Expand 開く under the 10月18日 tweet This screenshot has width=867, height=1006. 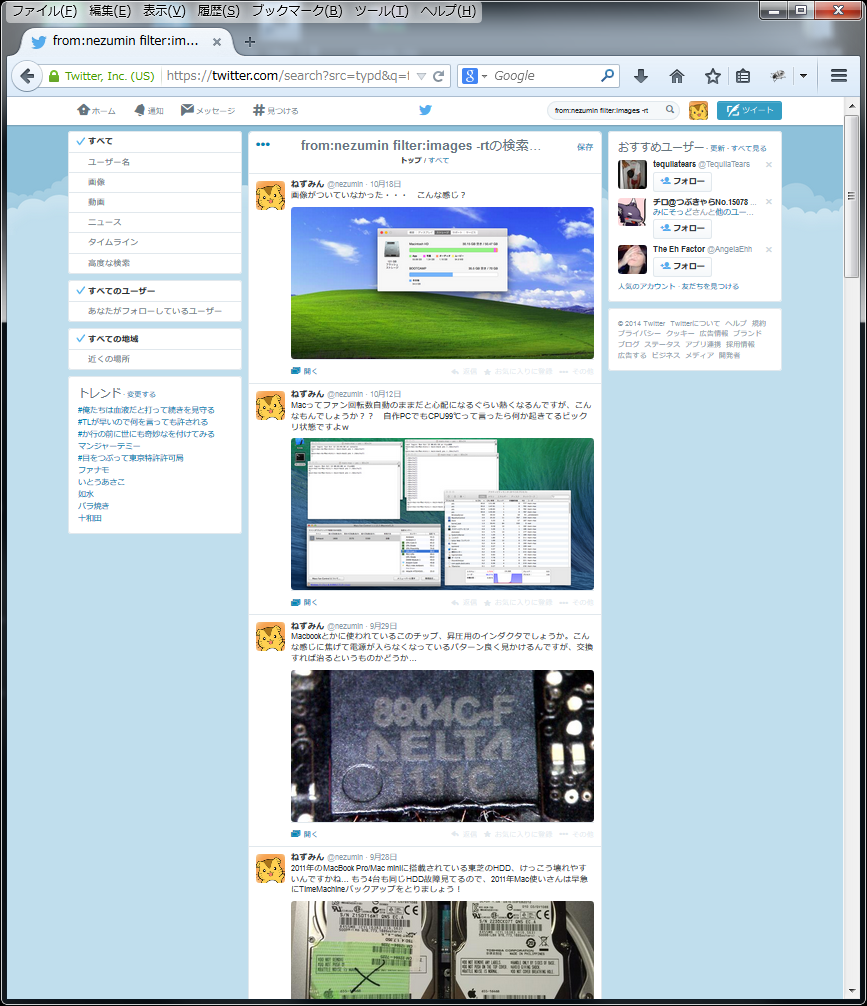point(305,371)
